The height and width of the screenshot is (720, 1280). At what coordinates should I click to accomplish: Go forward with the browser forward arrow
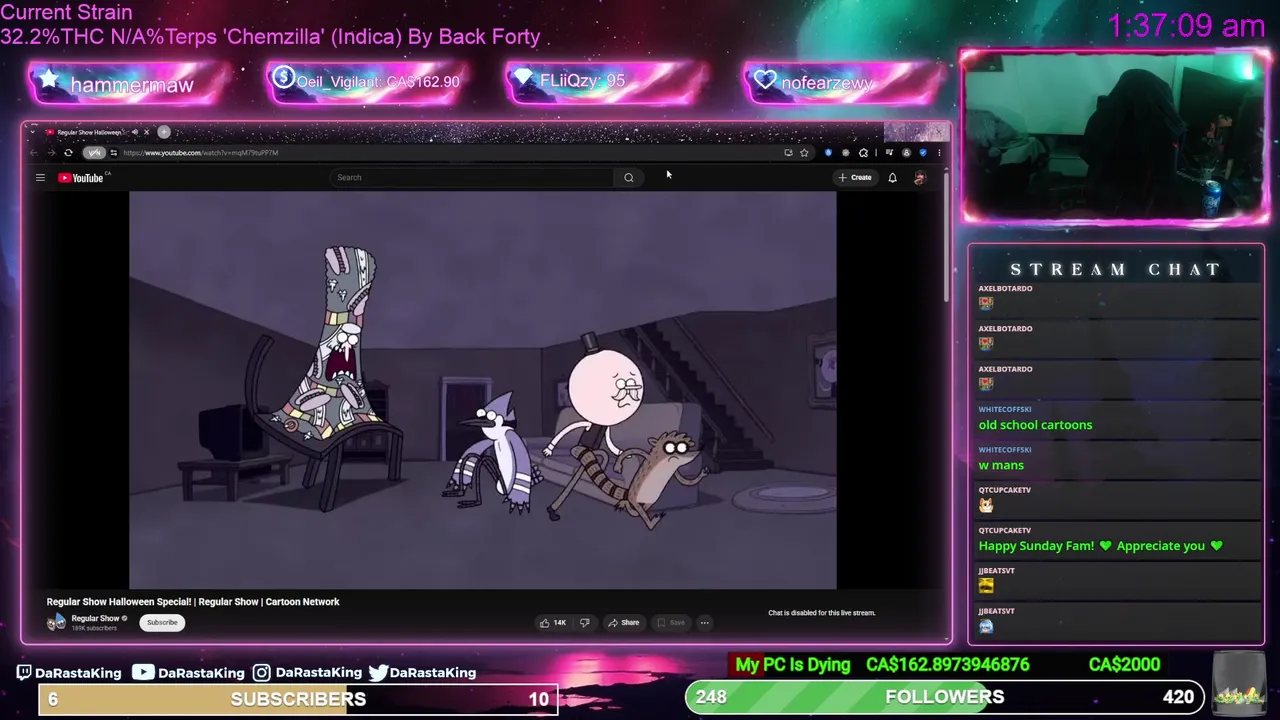51,153
